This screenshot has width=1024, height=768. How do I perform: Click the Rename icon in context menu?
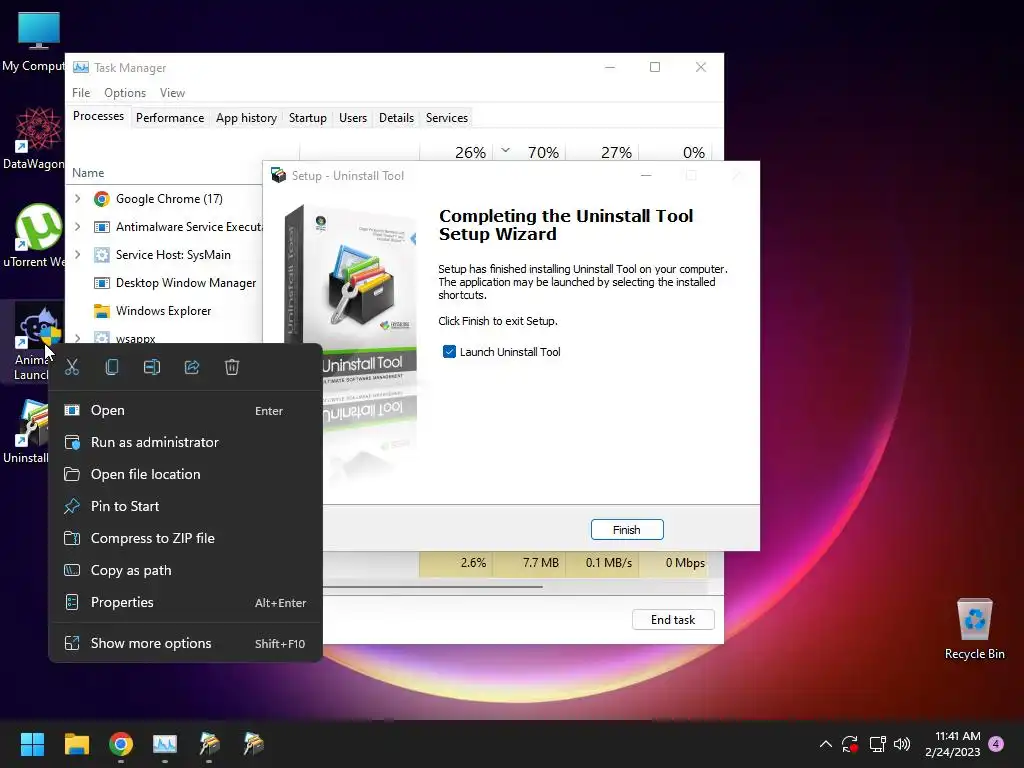[152, 367]
